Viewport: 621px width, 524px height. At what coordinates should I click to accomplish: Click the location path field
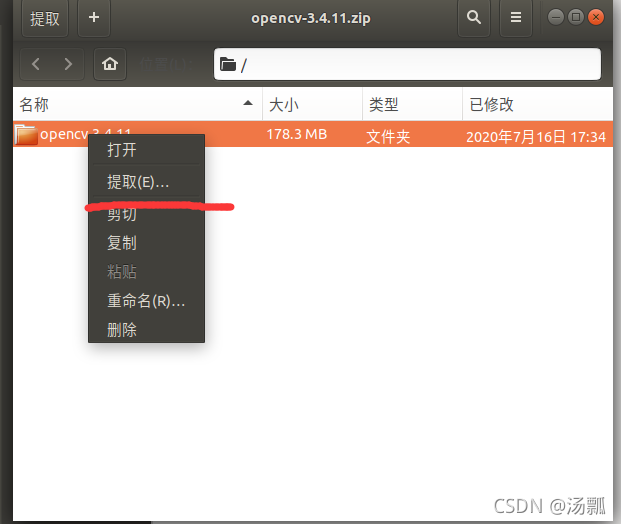click(x=407, y=64)
